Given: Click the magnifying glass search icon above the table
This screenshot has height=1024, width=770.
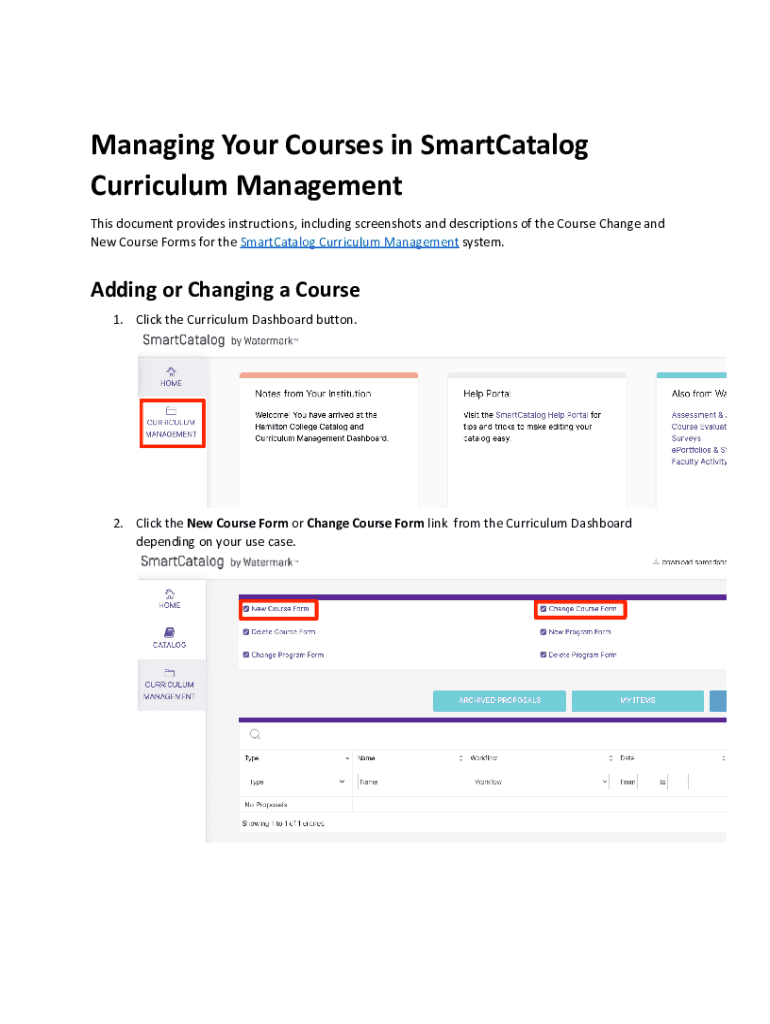Looking at the screenshot, I should pyautogui.click(x=254, y=734).
